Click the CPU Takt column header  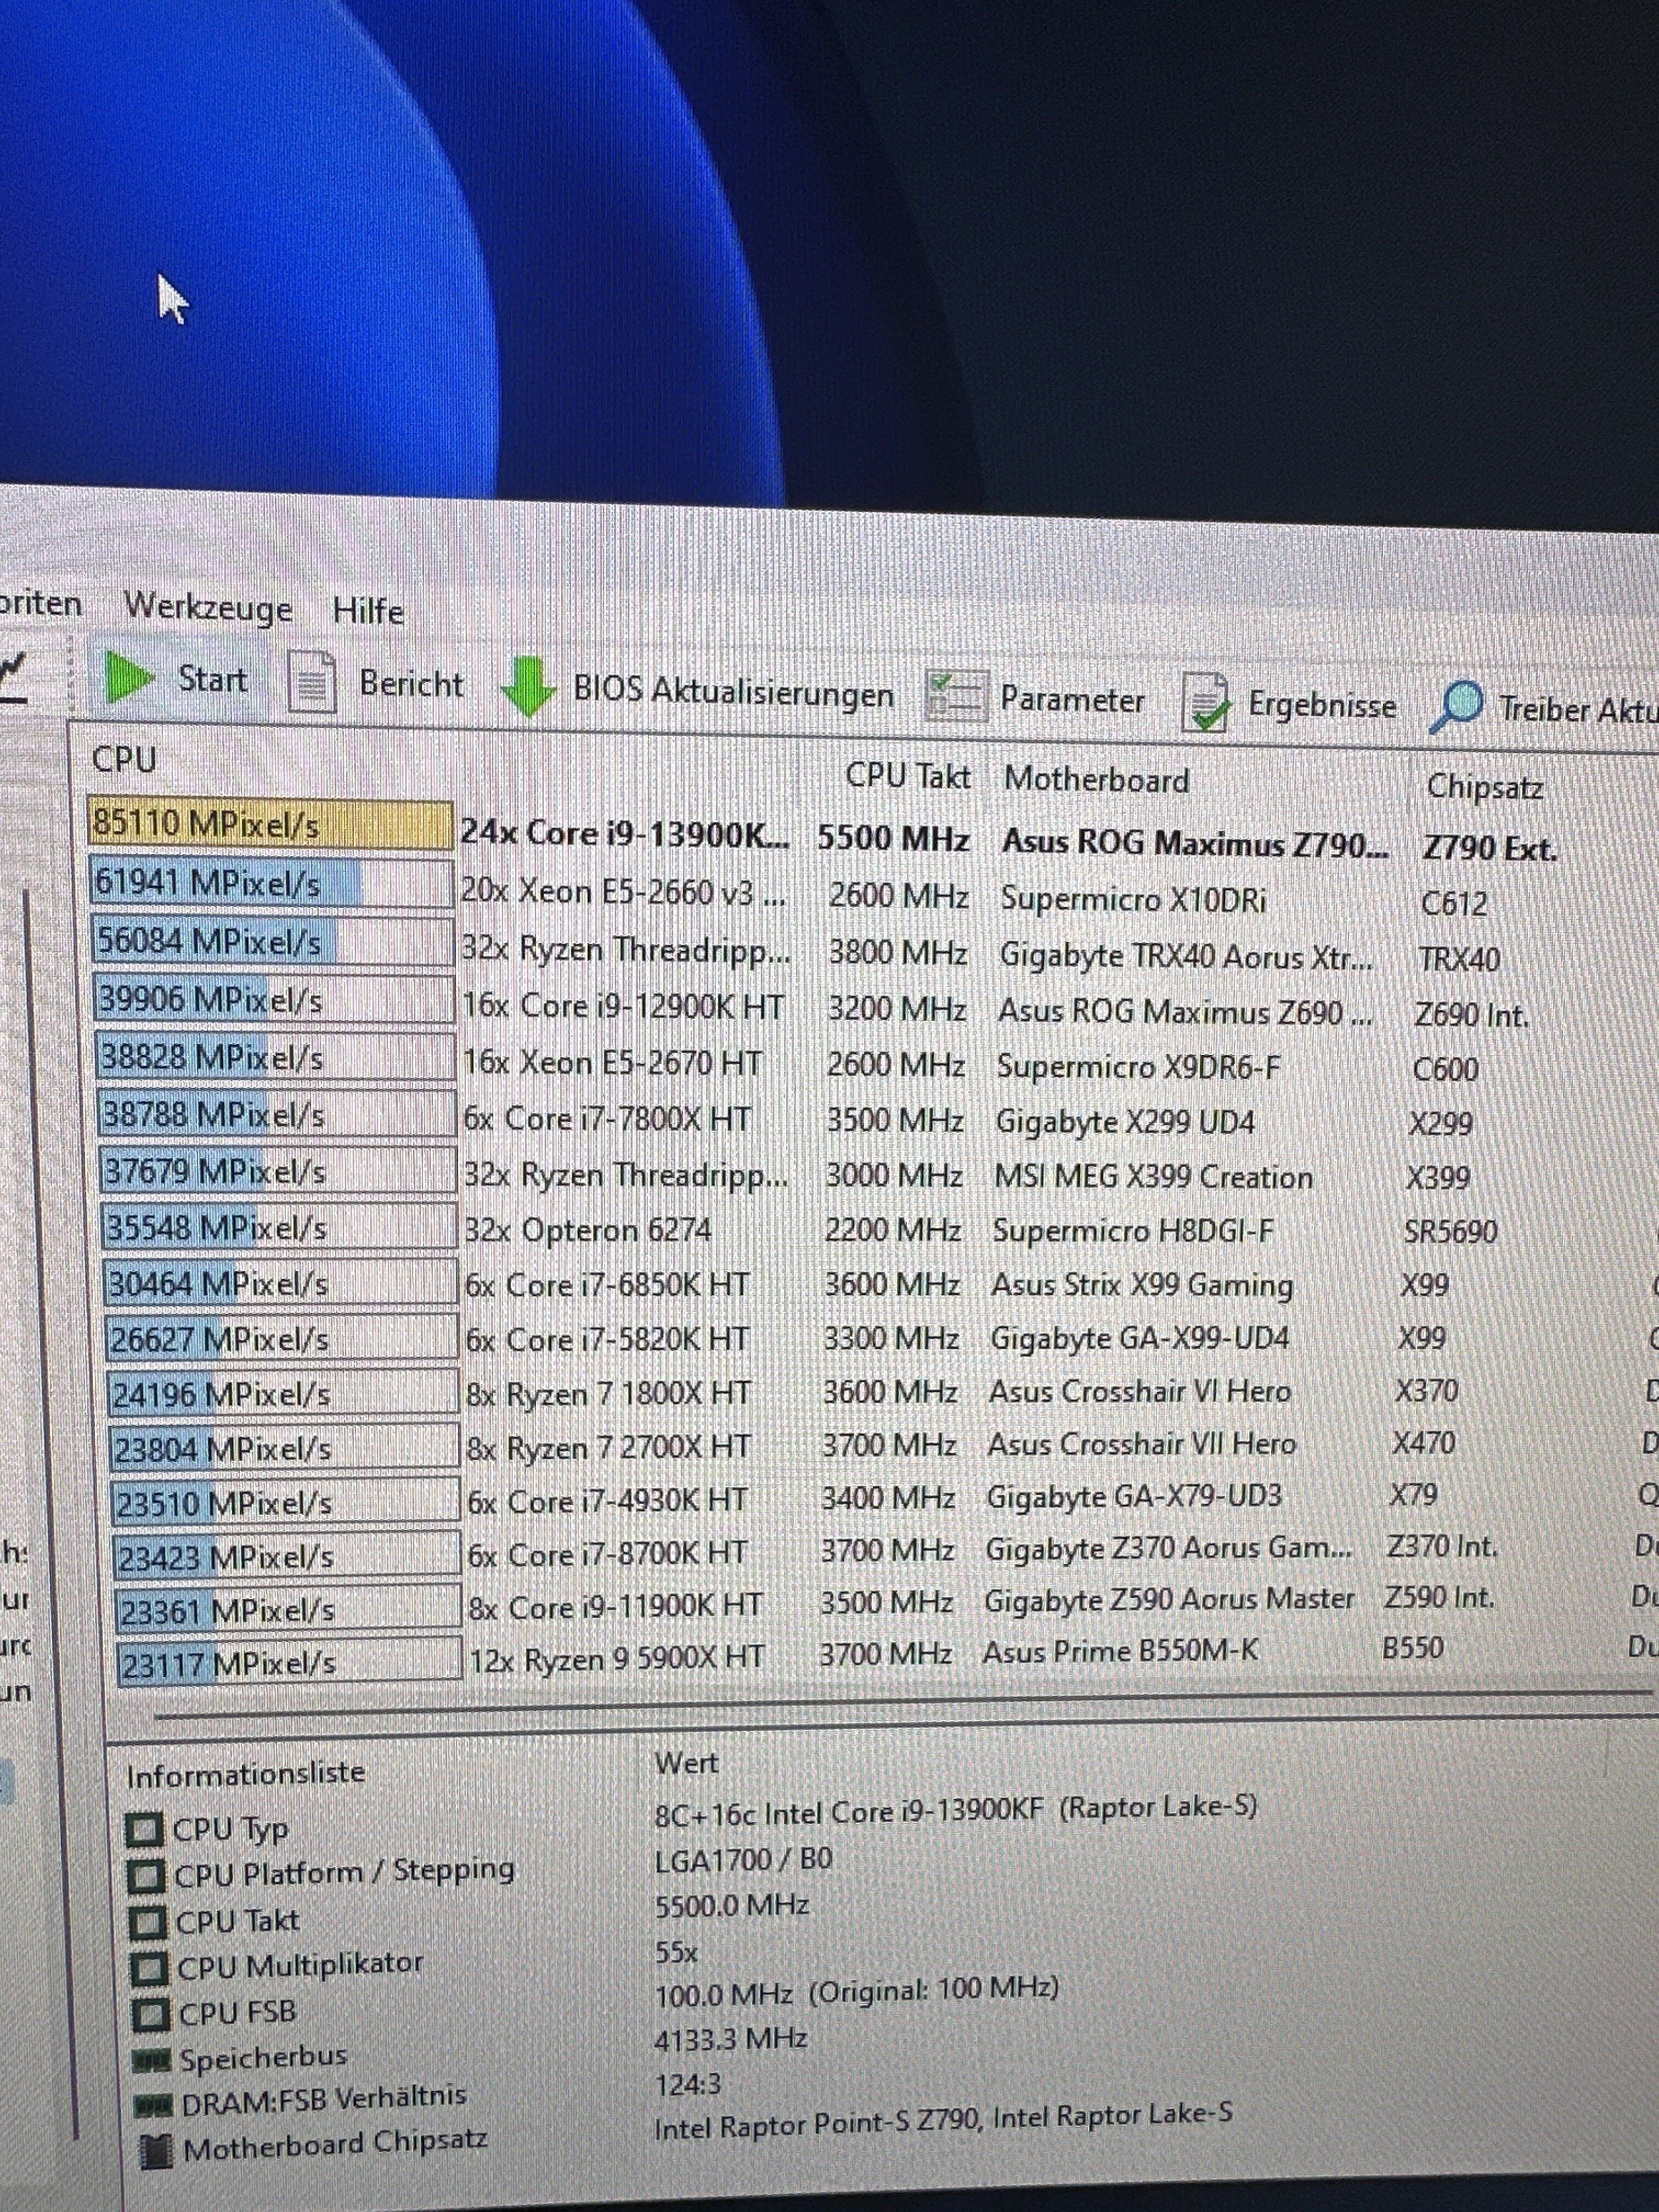[x=907, y=776]
